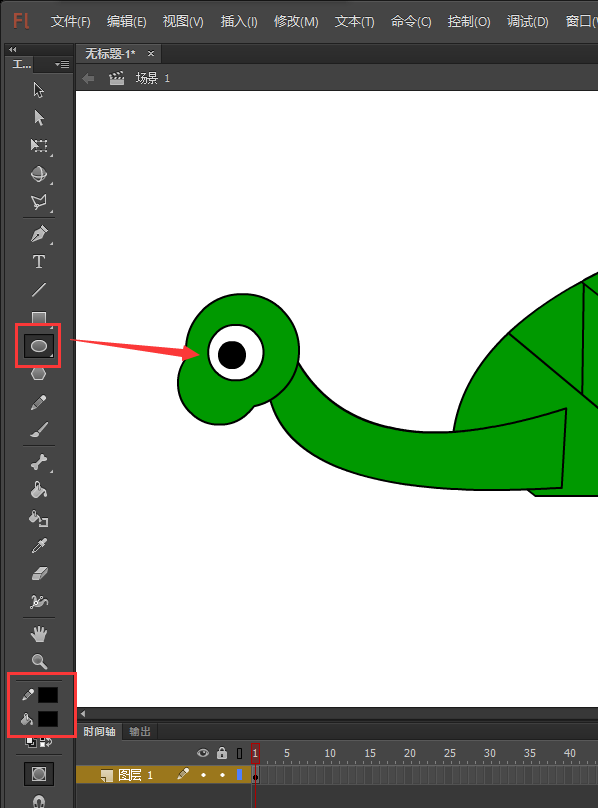598x808 pixels.
Task: Show all layers as outlines
Action: [x=239, y=753]
